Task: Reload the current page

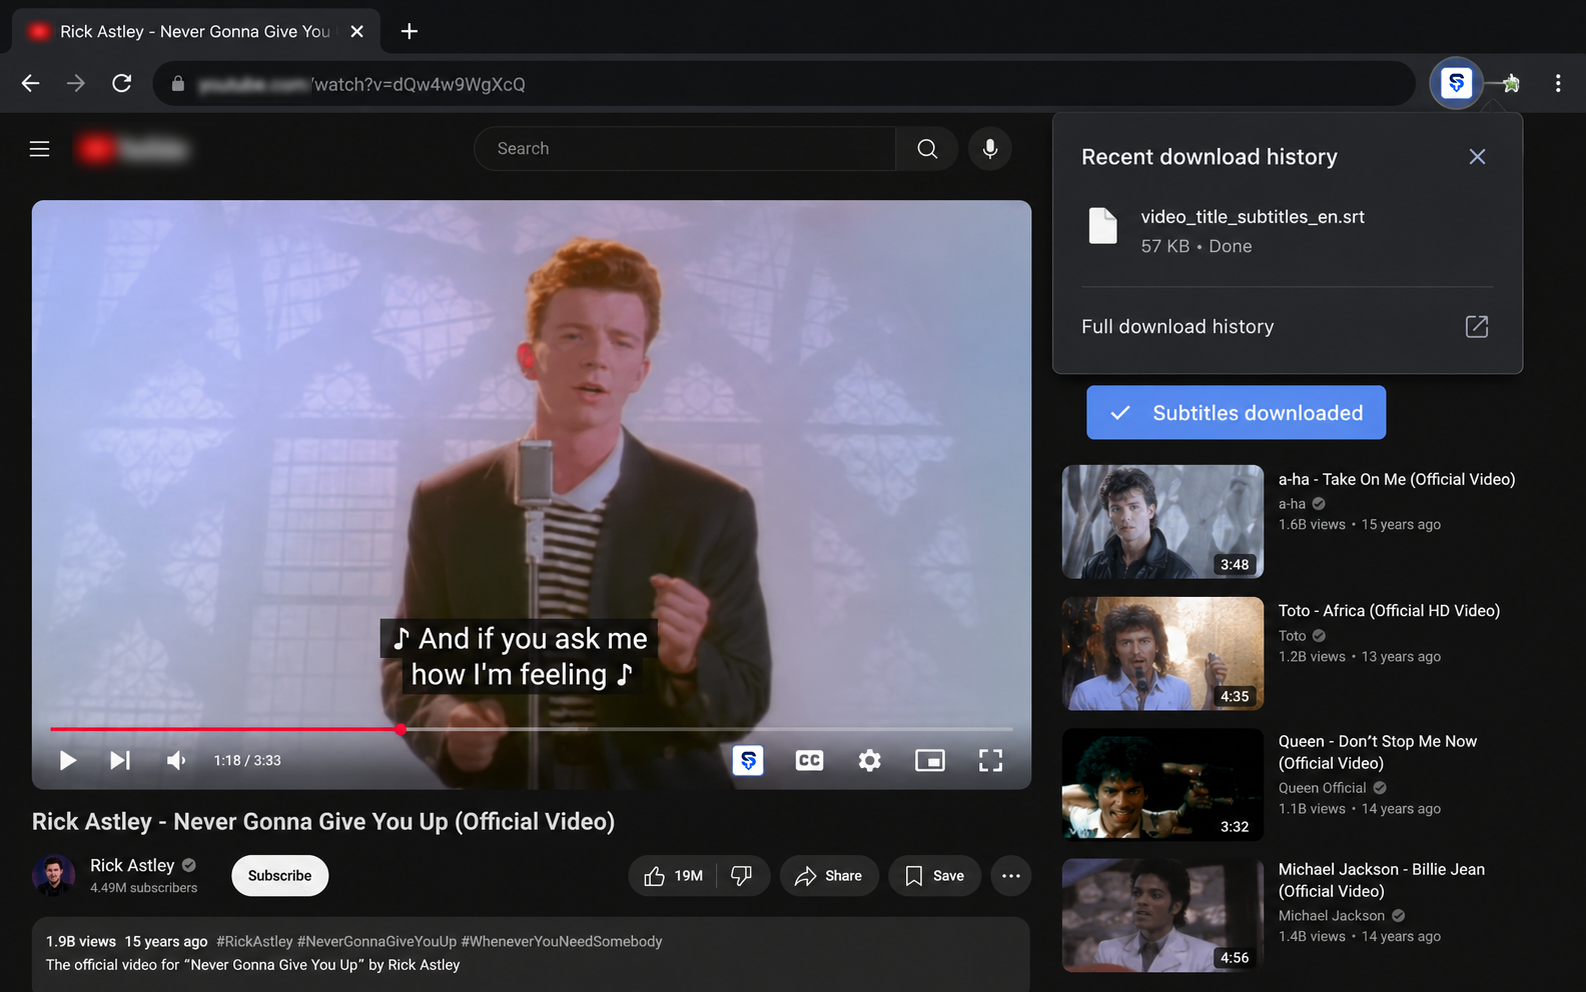Action: (x=122, y=83)
